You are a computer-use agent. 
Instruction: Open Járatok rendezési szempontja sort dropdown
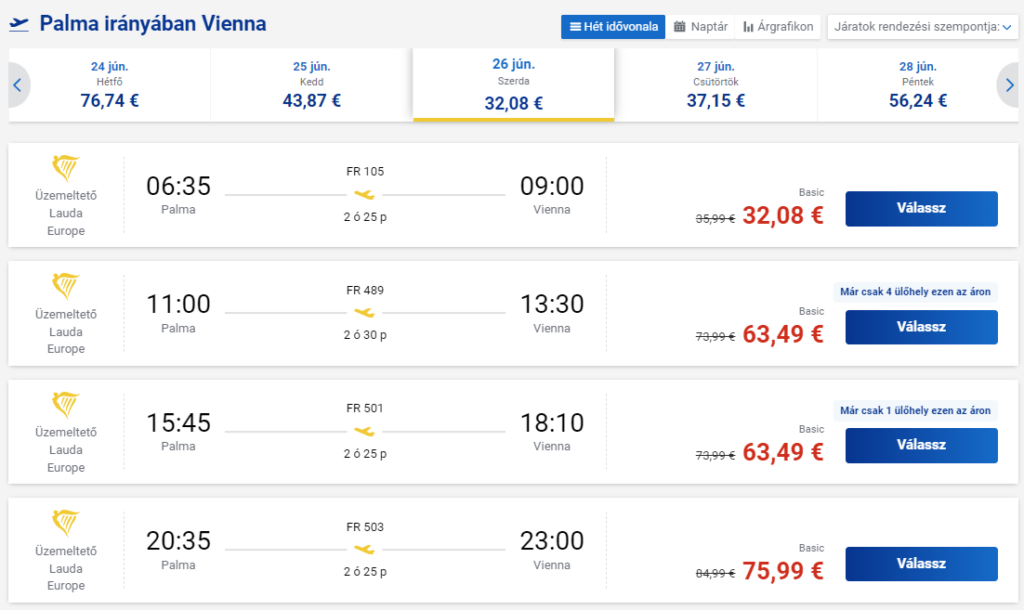(x=922, y=27)
